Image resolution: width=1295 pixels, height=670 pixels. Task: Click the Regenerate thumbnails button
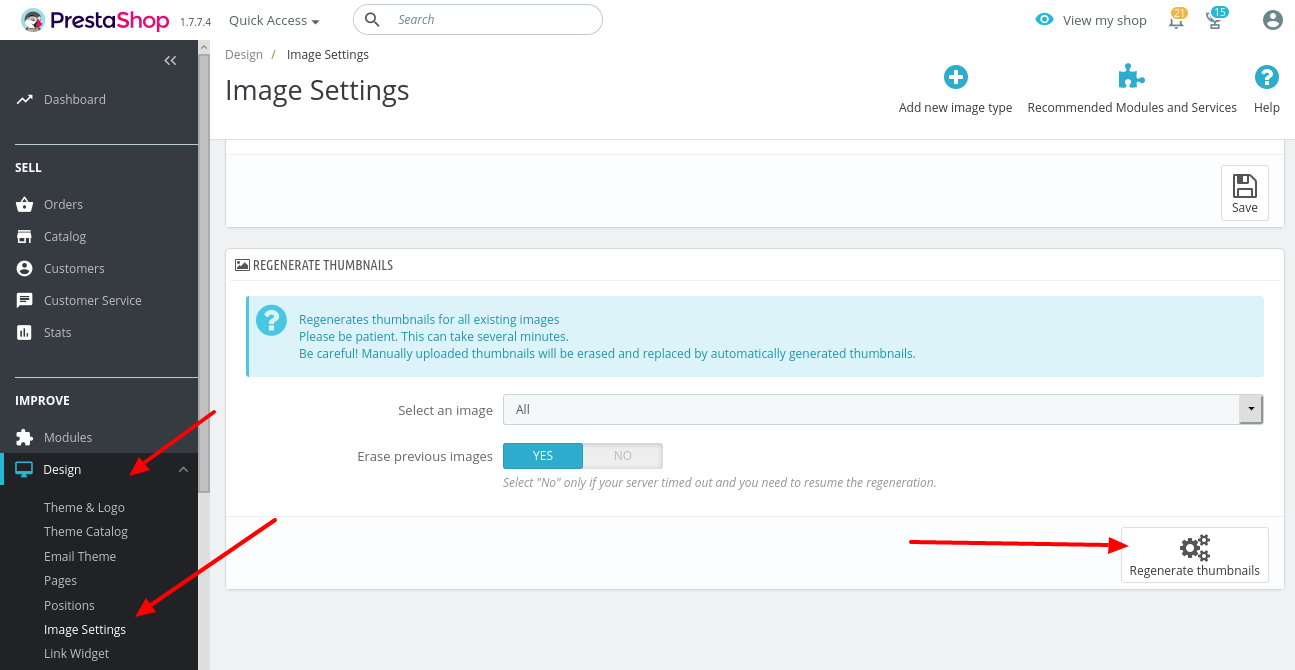tap(1195, 555)
